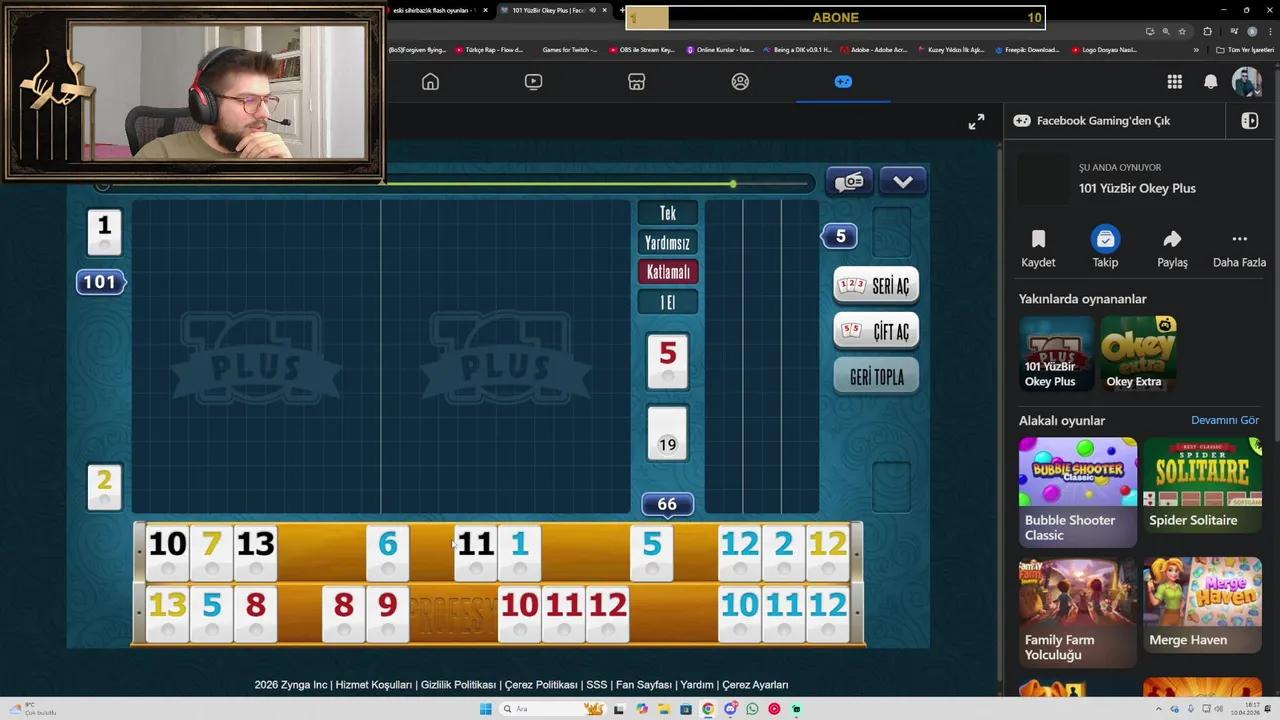Open the Facebook Home icon
Screen dimensions: 1280x720
point(430,82)
